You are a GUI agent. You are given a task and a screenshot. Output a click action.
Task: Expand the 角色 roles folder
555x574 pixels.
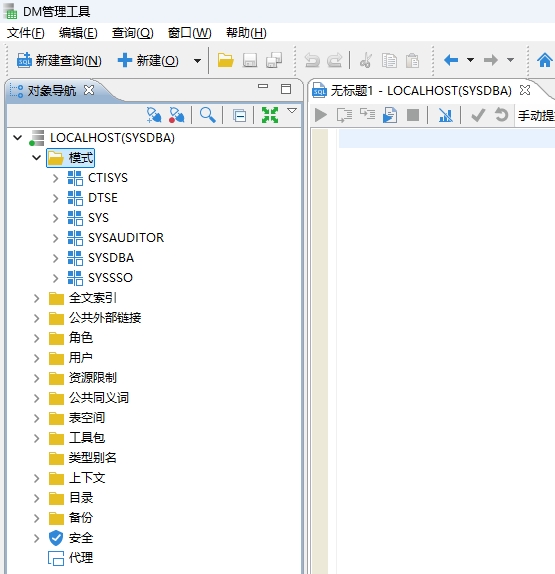click(x=36, y=338)
